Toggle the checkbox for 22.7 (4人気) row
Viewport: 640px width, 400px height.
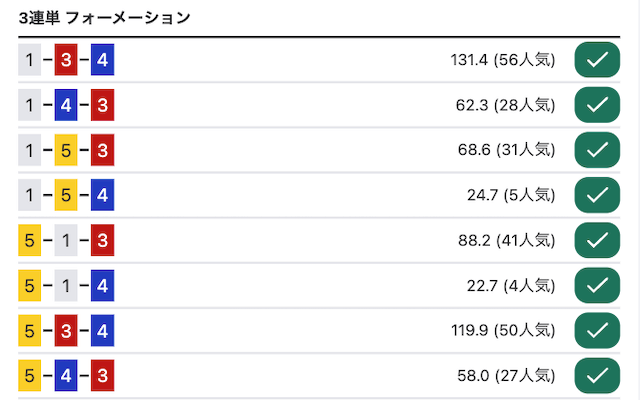point(597,285)
